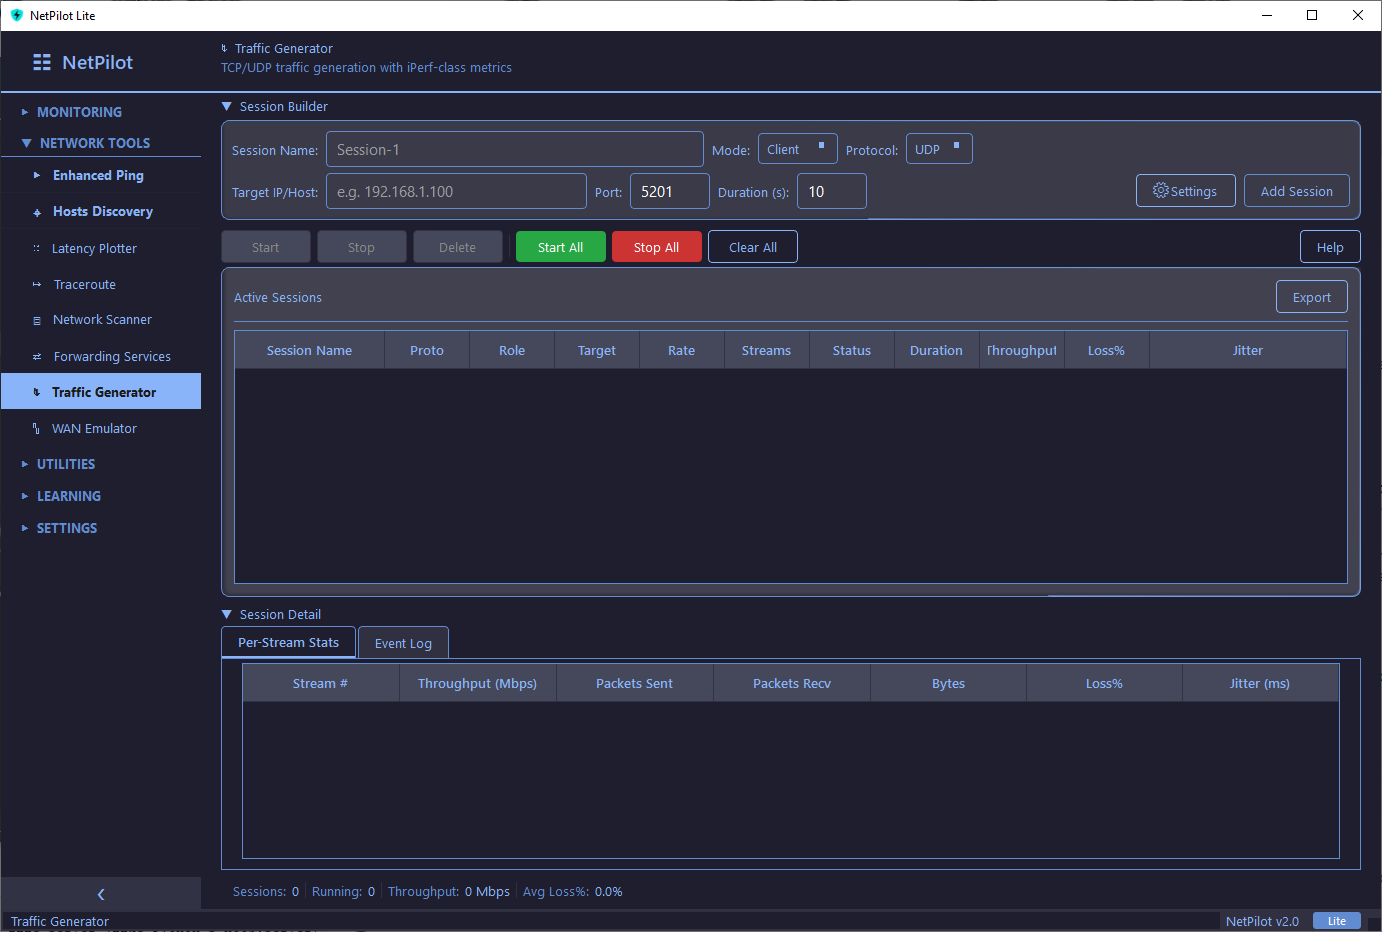
Task: Click the NetPilot logo icon
Action: 41,61
